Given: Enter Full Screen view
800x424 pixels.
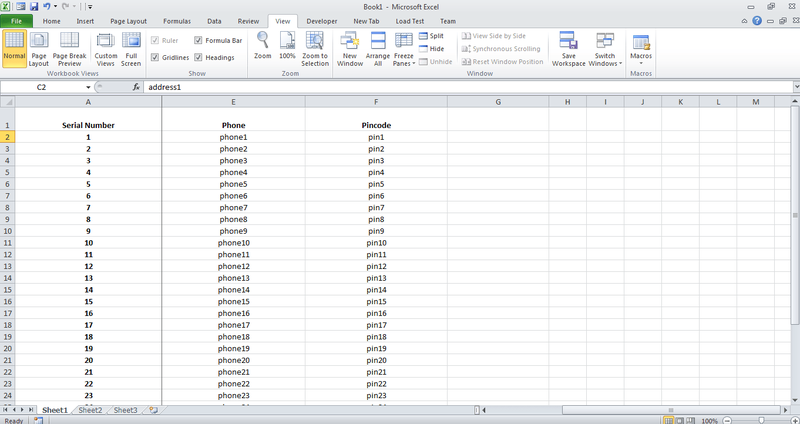Looking at the screenshot, I should click(x=131, y=49).
